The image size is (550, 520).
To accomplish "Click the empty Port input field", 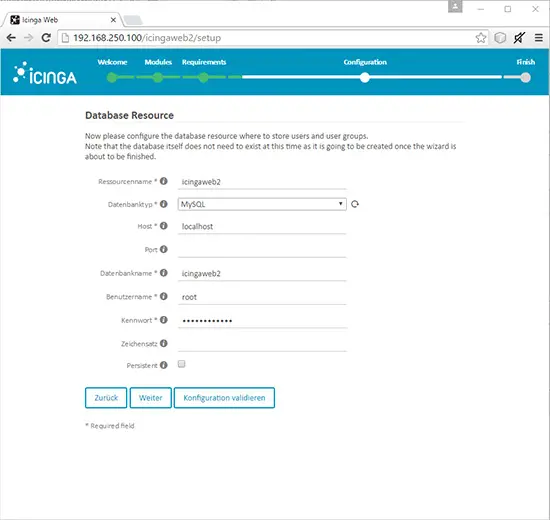I will [x=262, y=250].
